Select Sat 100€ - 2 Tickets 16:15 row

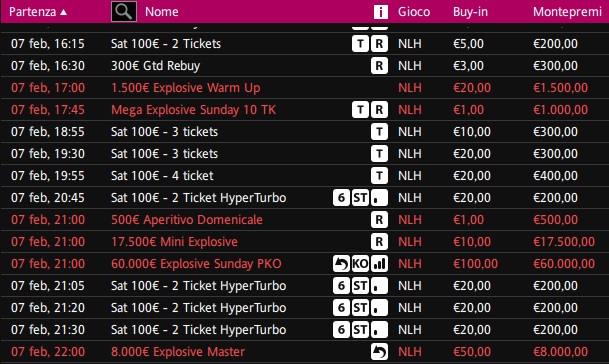[x=304, y=44]
